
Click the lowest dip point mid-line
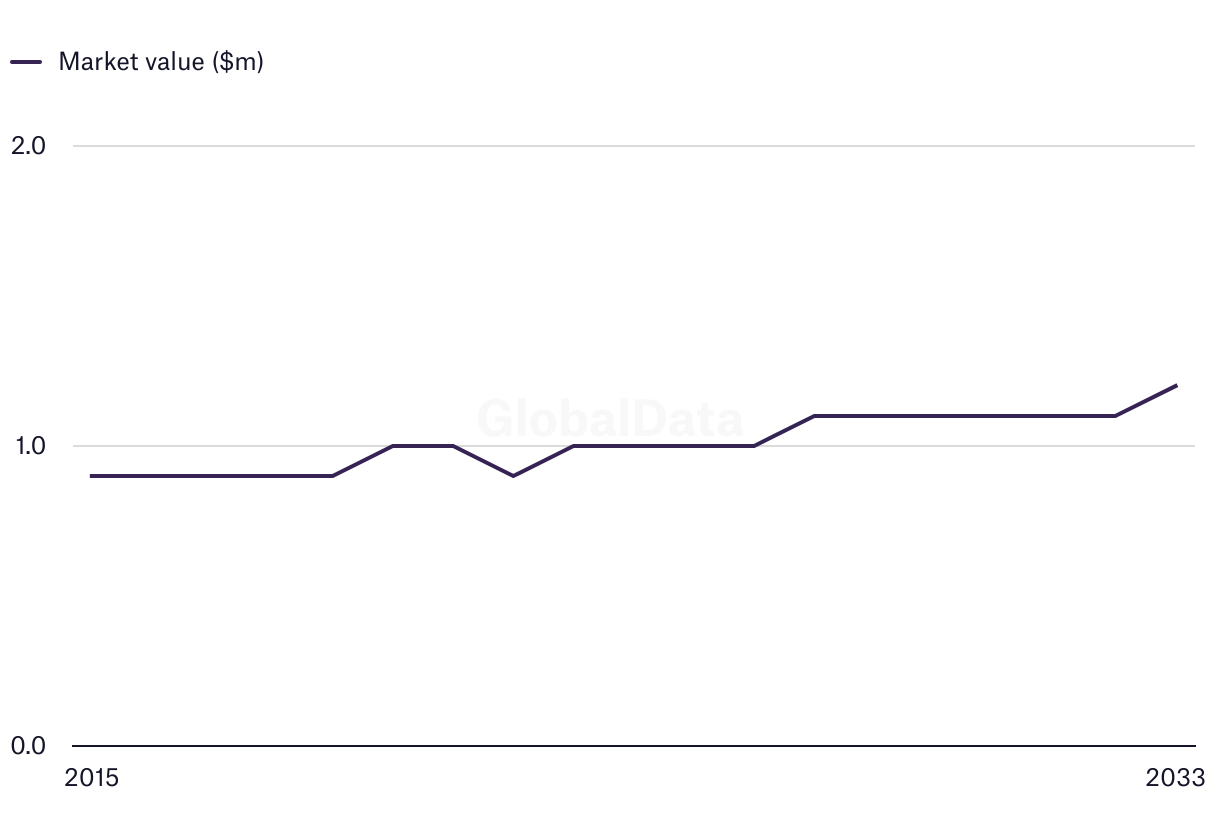pos(513,476)
